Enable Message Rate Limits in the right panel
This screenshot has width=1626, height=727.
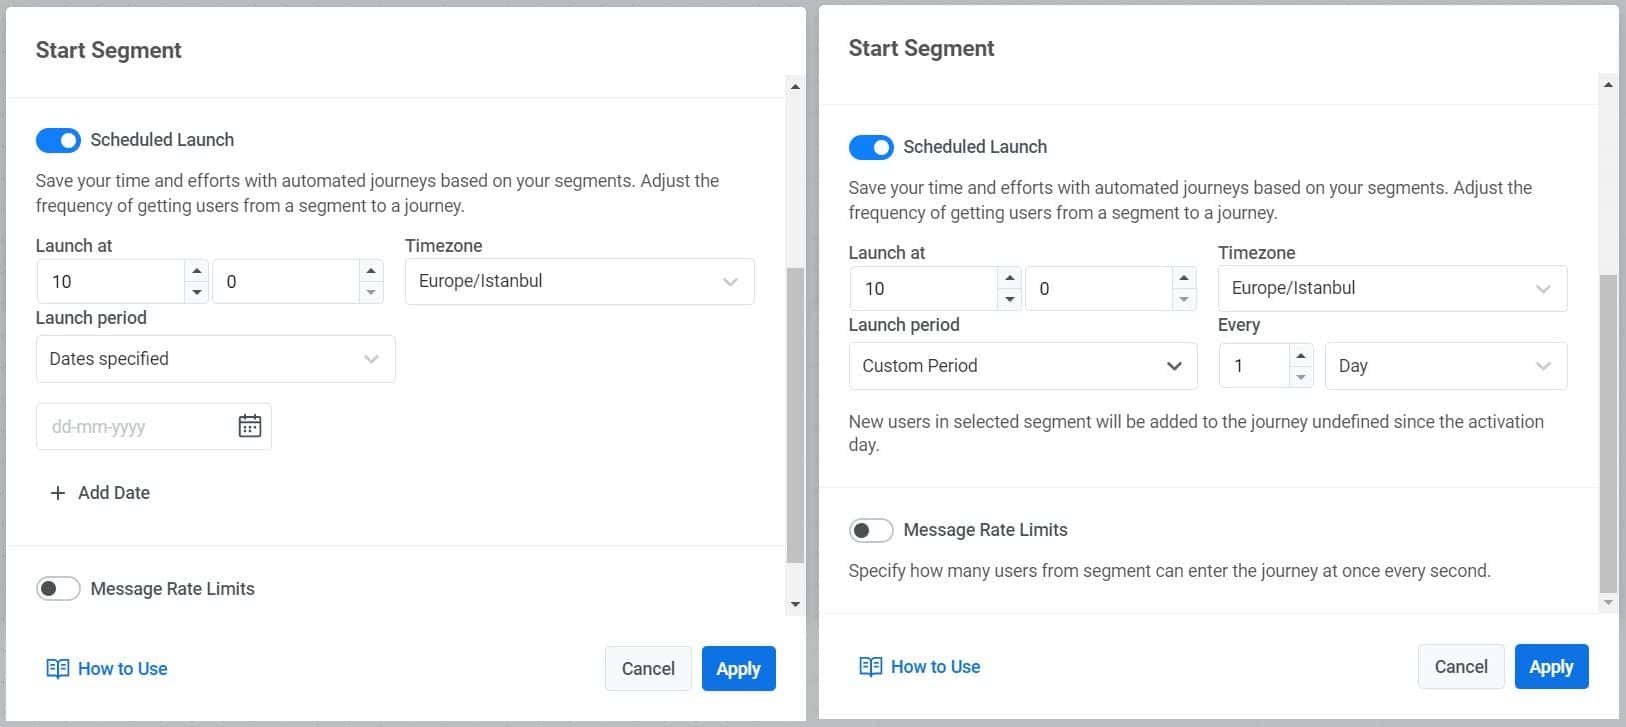(871, 530)
